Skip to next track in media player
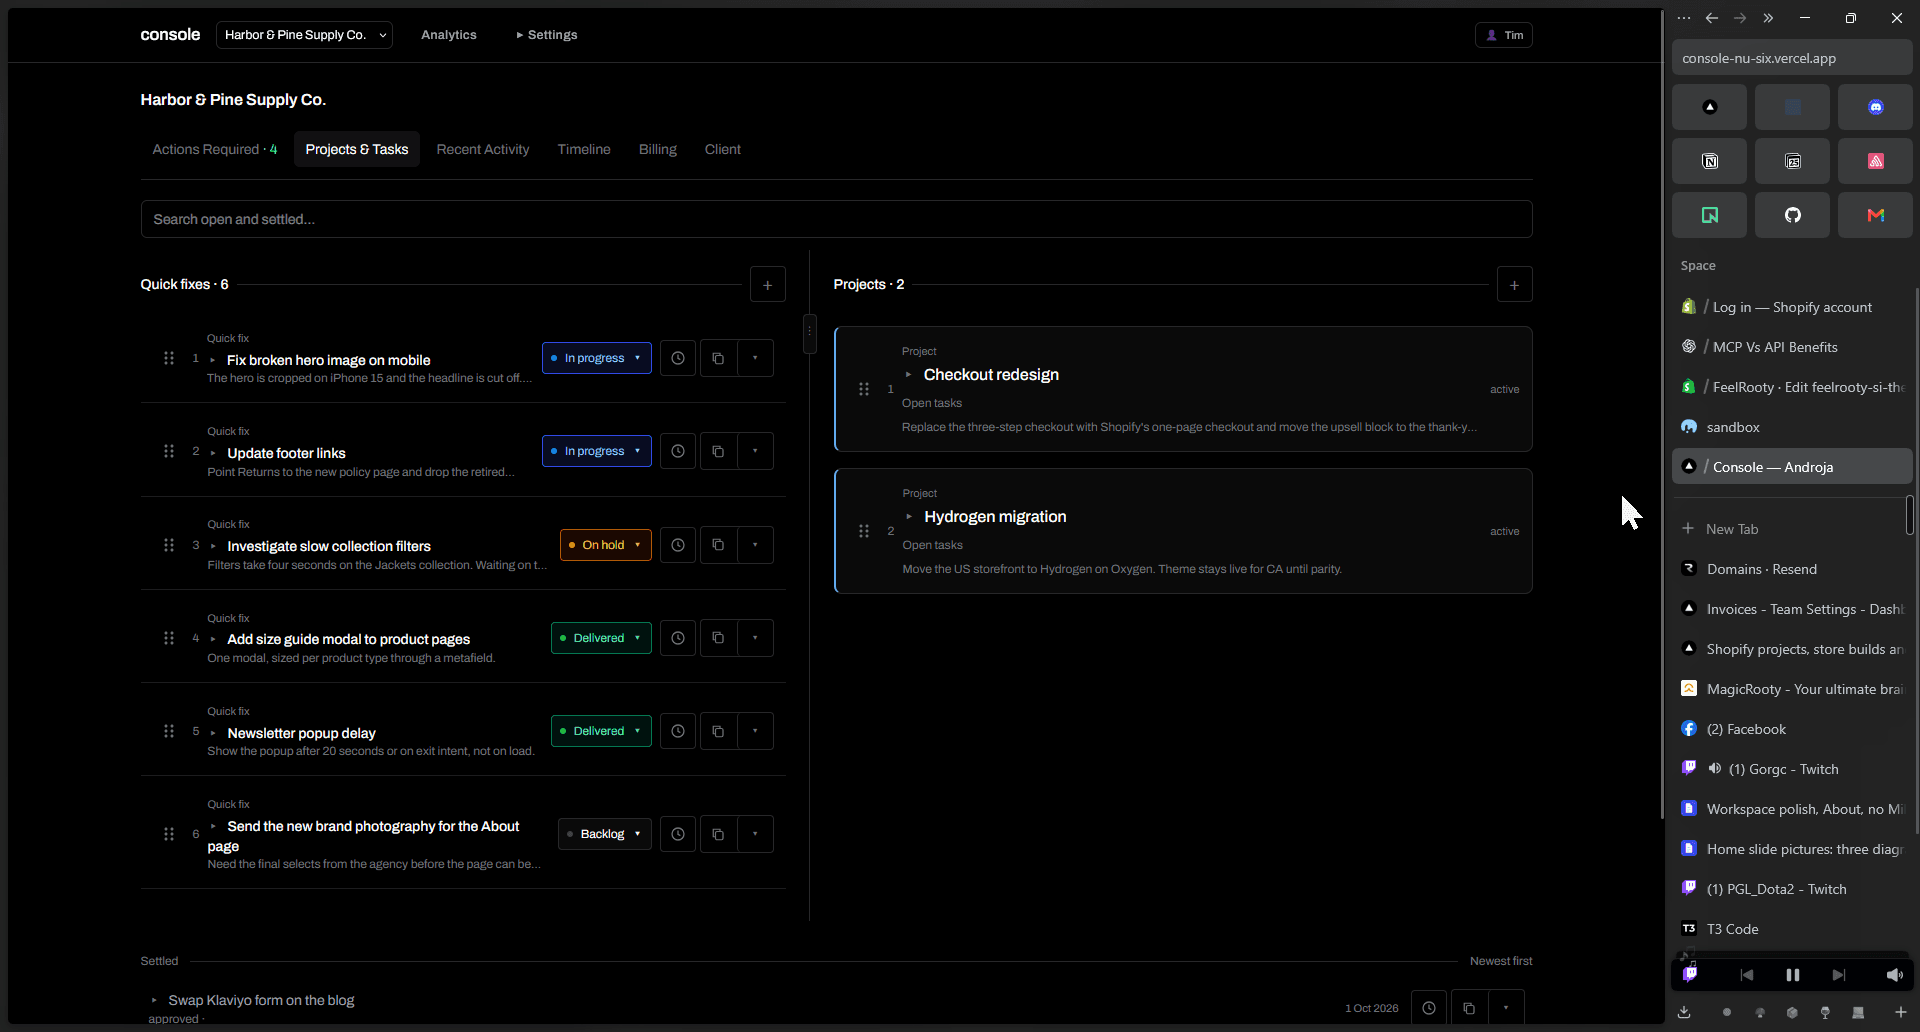The width and height of the screenshot is (1920, 1032). pyautogui.click(x=1838, y=975)
